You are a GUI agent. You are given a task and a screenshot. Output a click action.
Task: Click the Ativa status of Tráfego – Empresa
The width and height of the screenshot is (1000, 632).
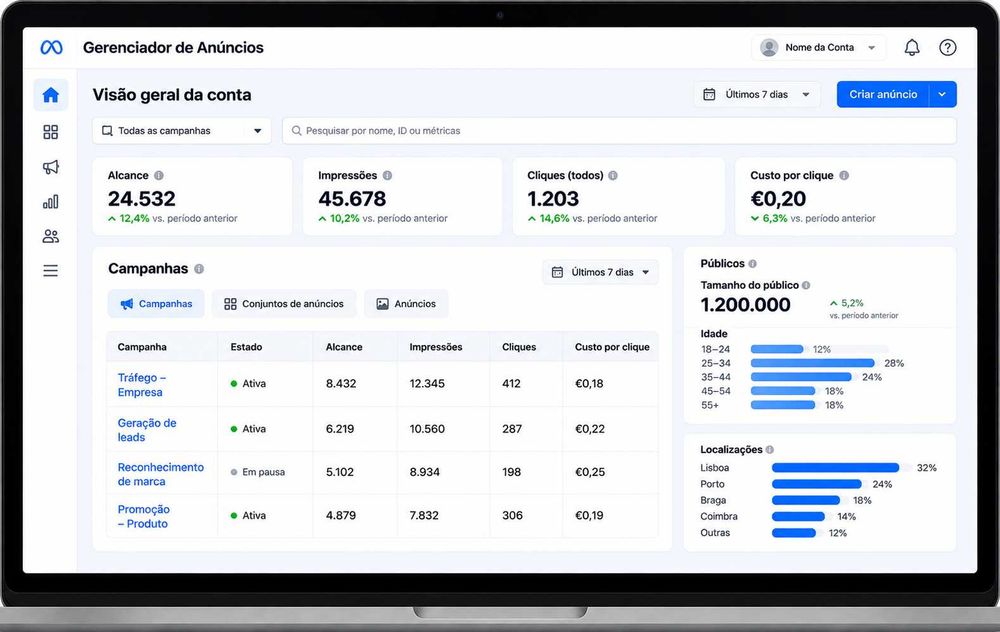[248, 383]
